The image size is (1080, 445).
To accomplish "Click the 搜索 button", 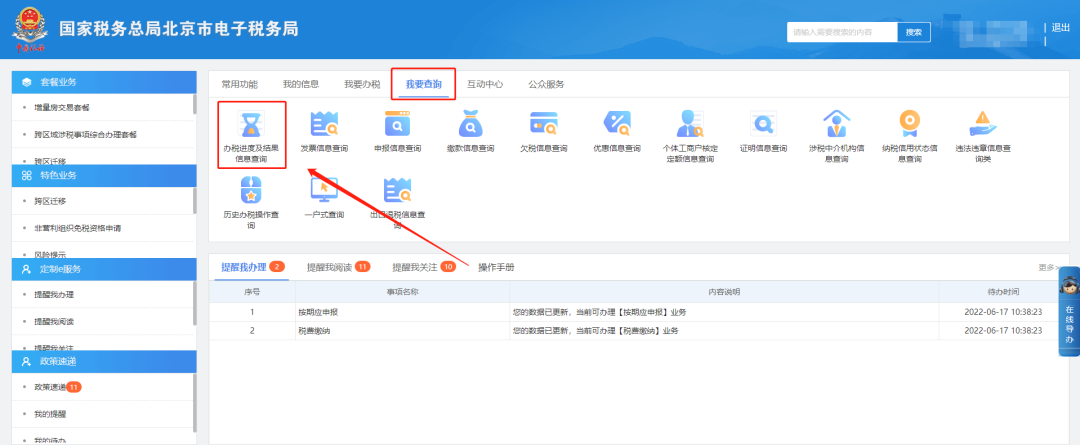I will tap(913, 32).
